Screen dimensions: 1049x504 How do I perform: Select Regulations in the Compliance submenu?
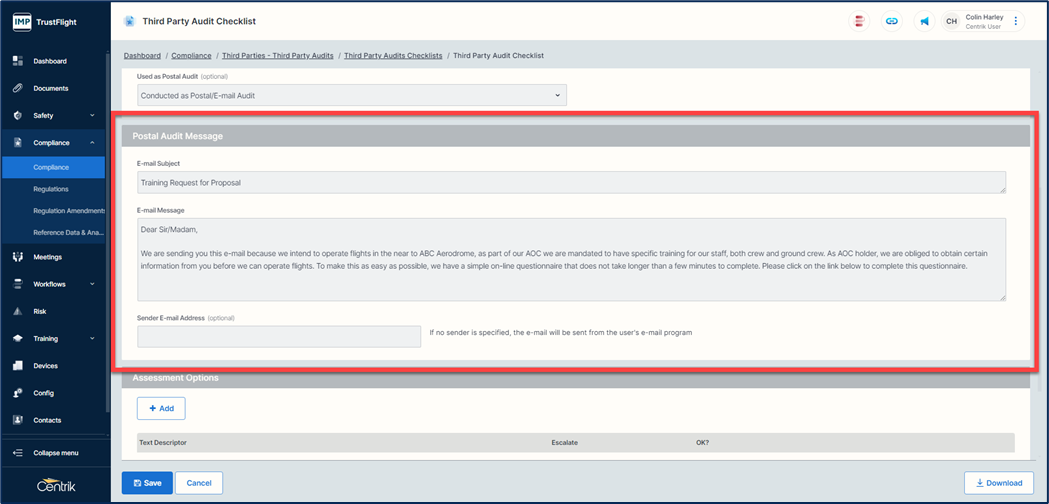tap(51, 189)
